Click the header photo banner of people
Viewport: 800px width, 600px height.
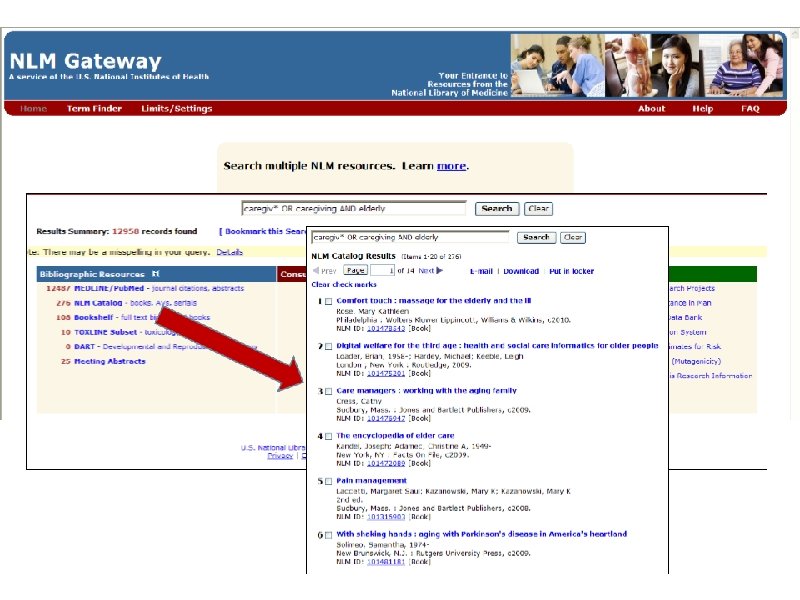pyautogui.click(x=647, y=65)
